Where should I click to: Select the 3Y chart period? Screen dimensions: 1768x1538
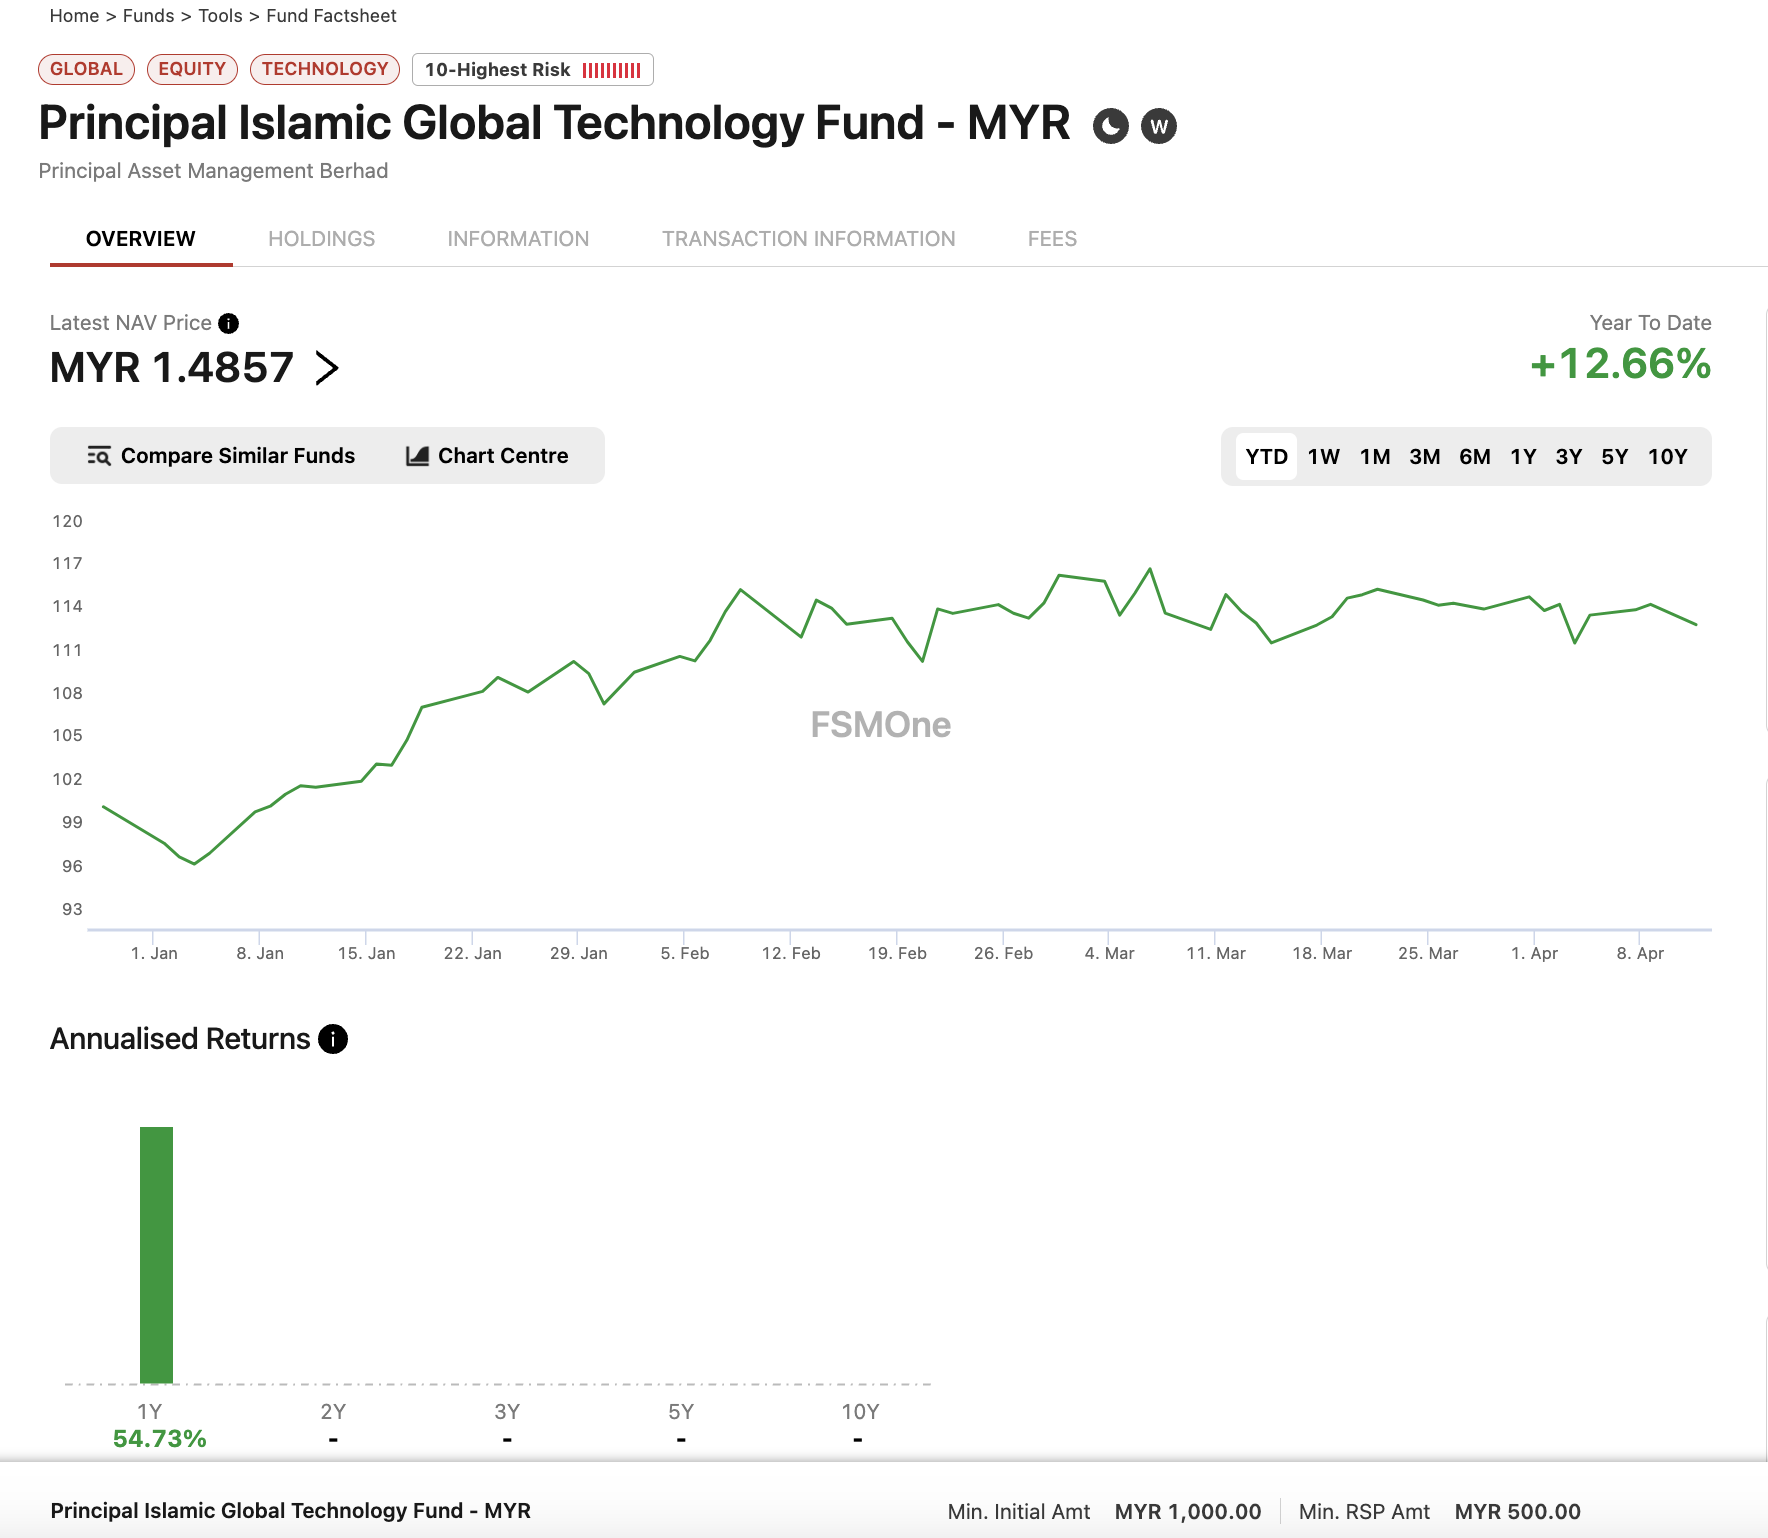(x=1569, y=457)
